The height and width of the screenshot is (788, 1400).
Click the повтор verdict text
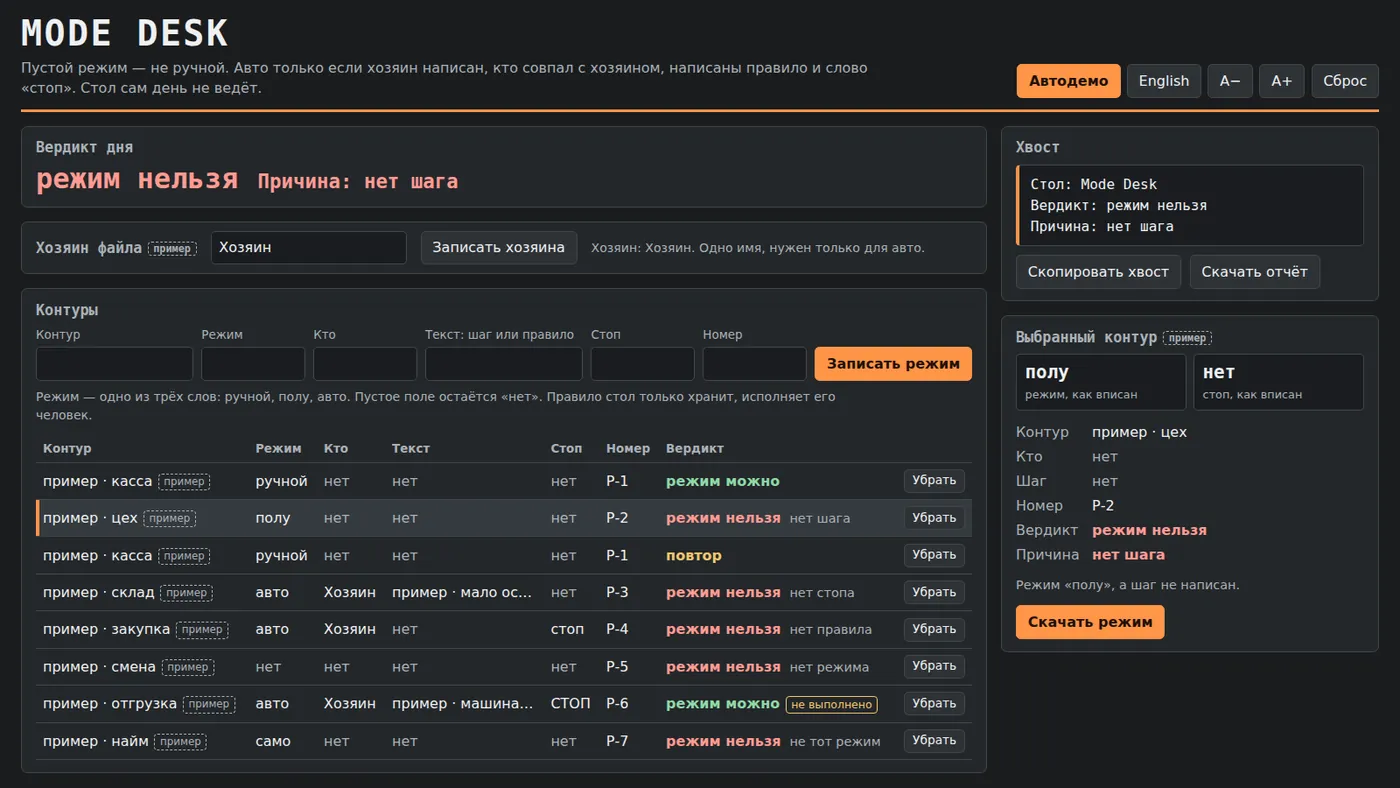pyautogui.click(x=694, y=555)
